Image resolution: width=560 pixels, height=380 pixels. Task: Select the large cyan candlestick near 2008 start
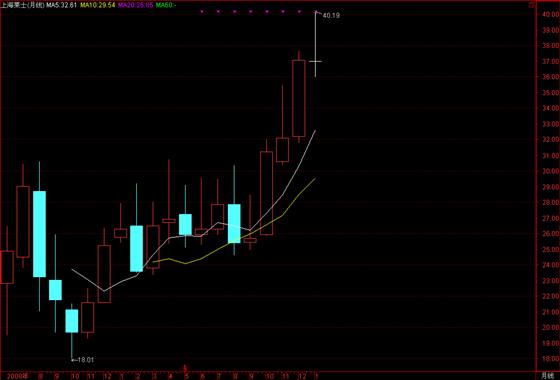(x=39, y=234)
